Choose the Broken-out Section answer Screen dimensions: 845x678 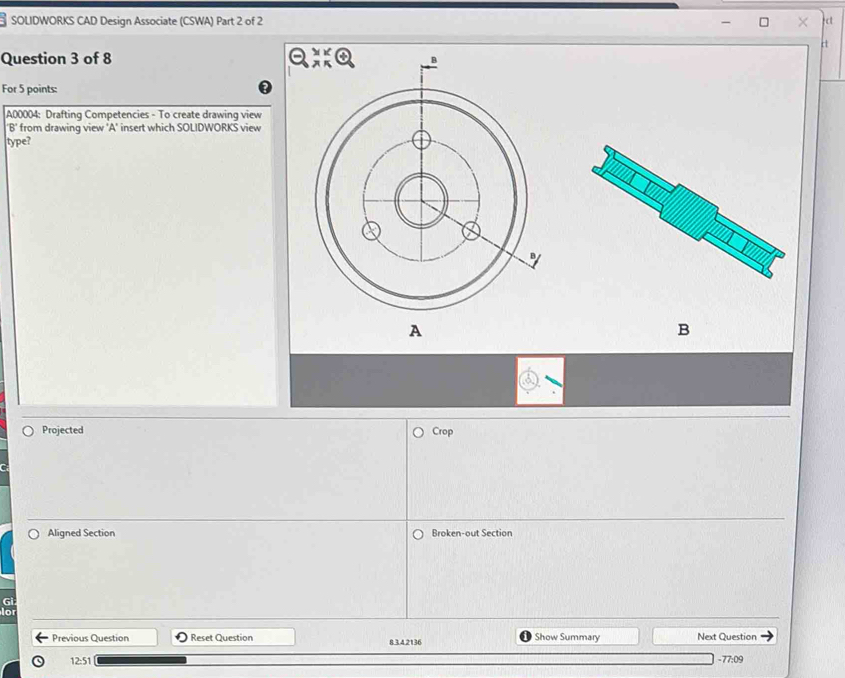(418, 534)
